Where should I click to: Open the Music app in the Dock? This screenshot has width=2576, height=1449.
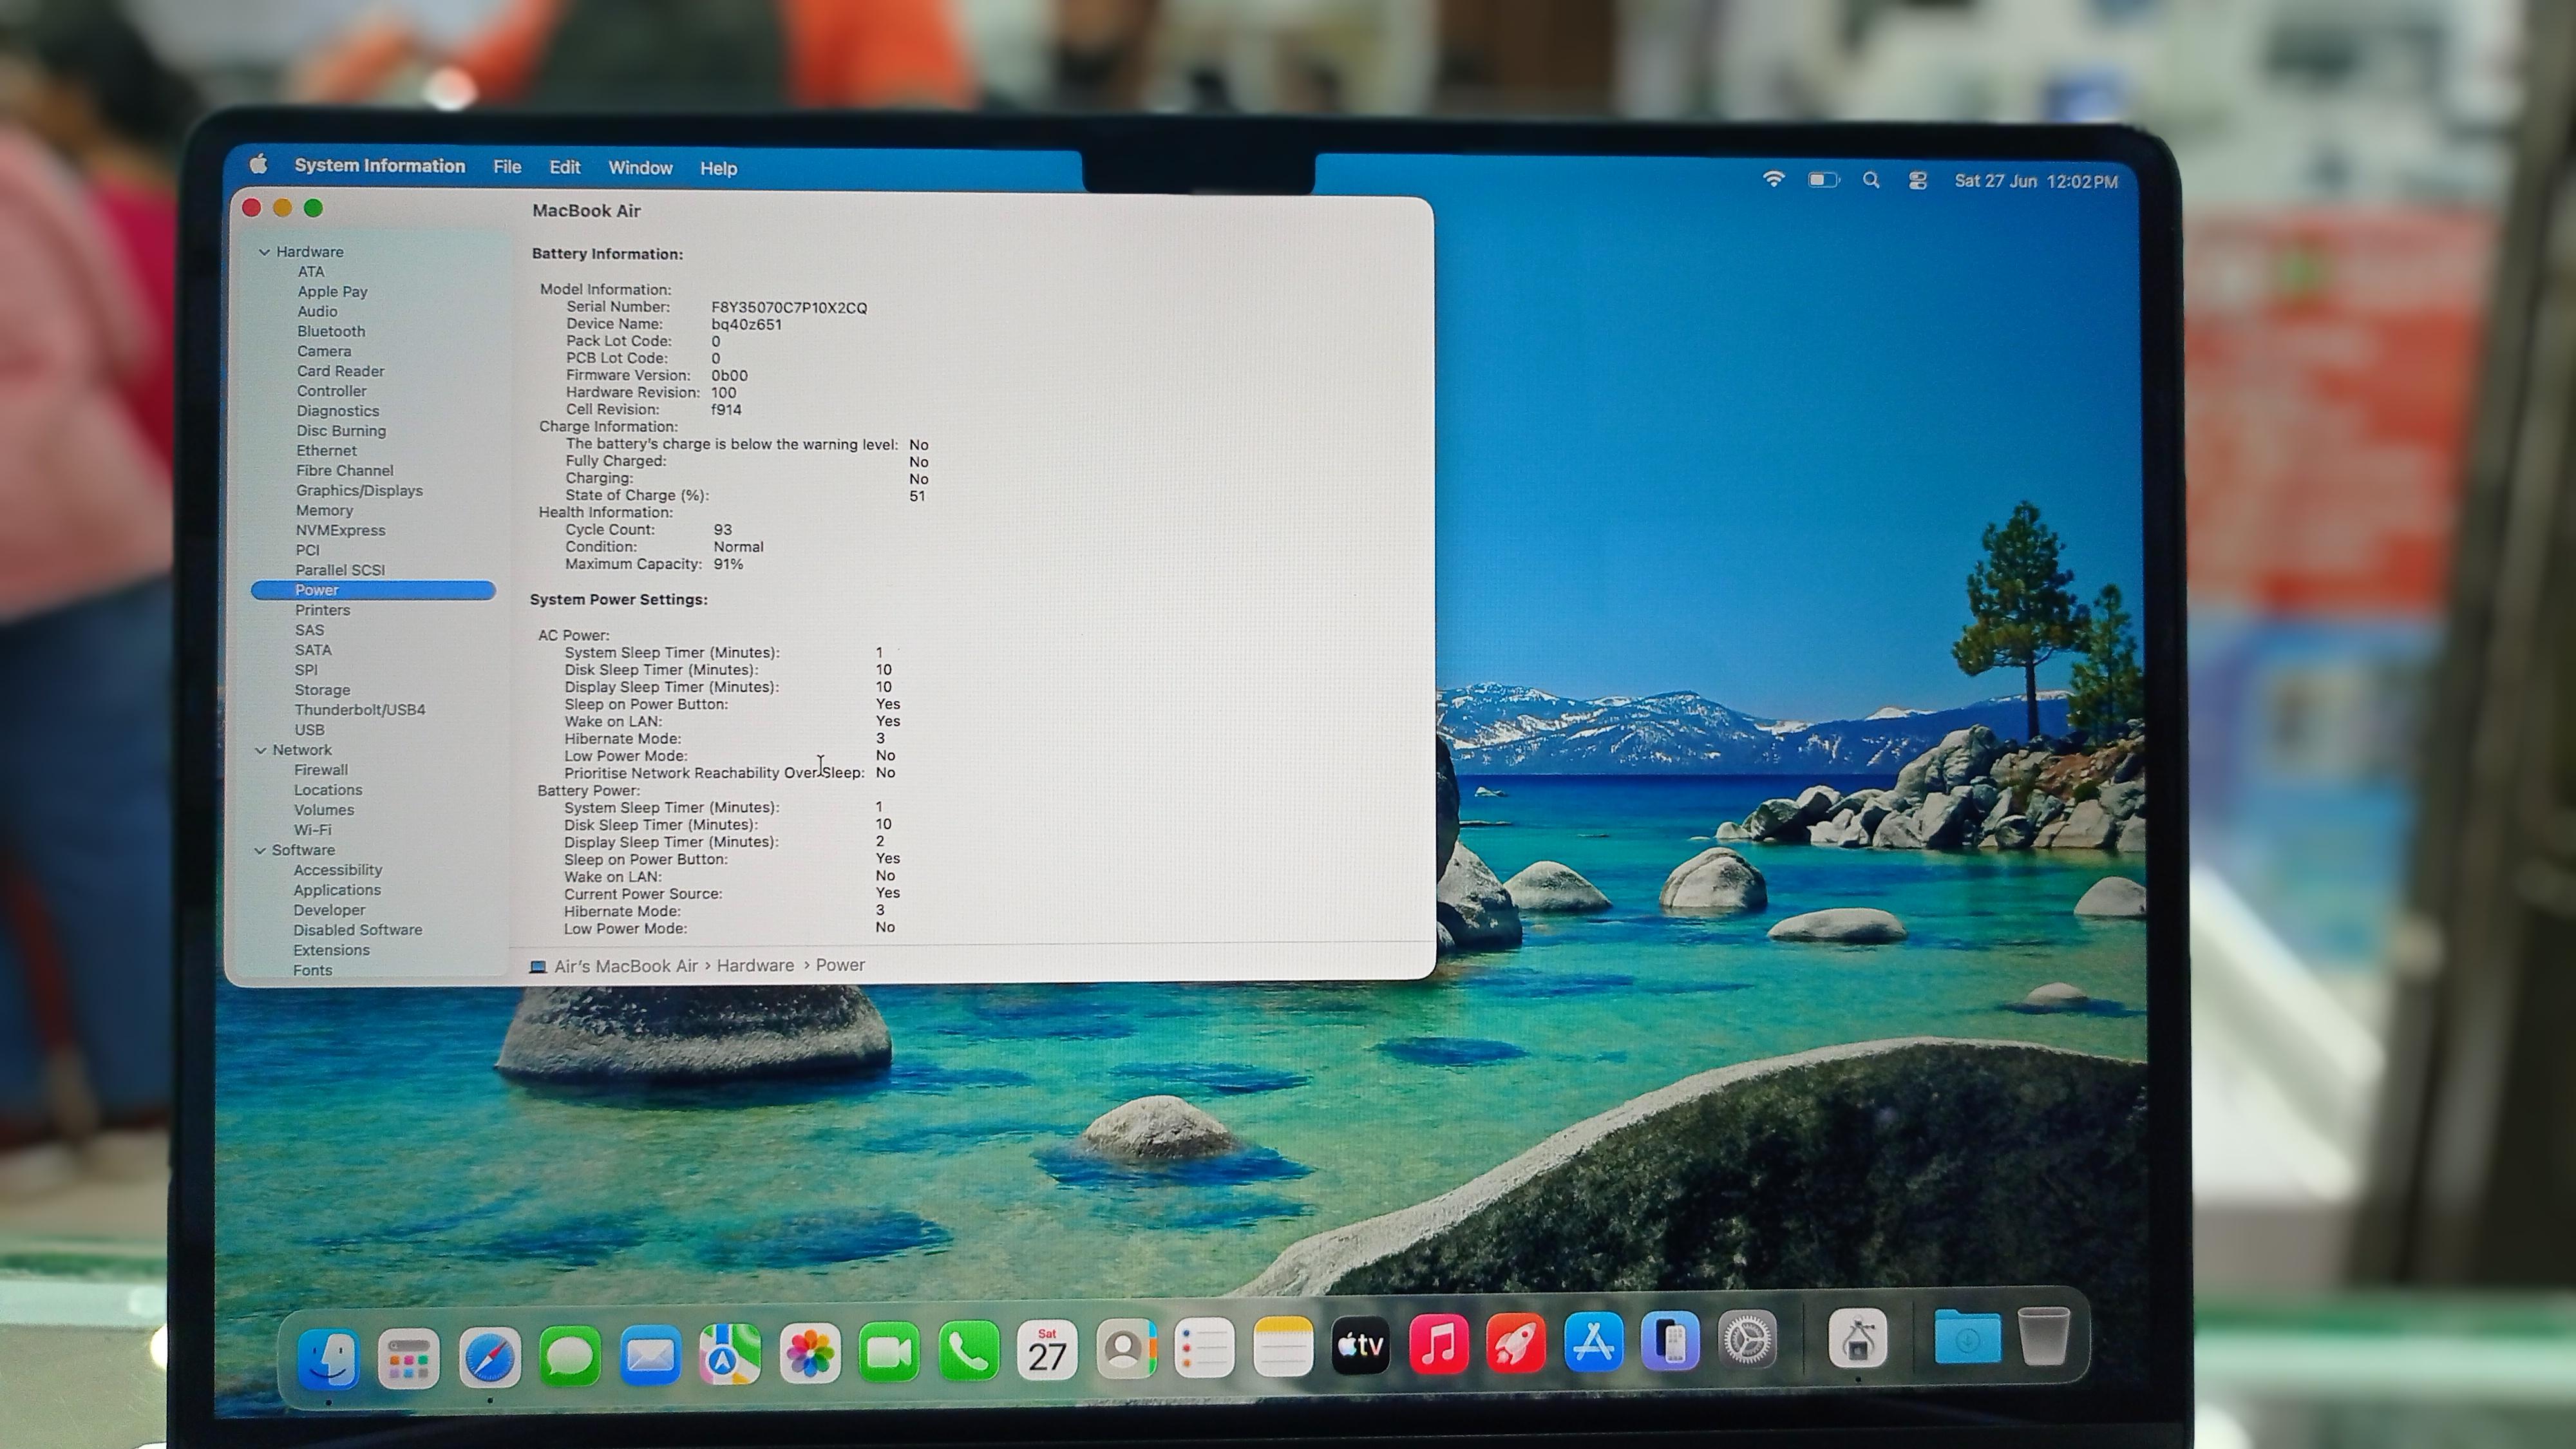coord(1439,1343)
